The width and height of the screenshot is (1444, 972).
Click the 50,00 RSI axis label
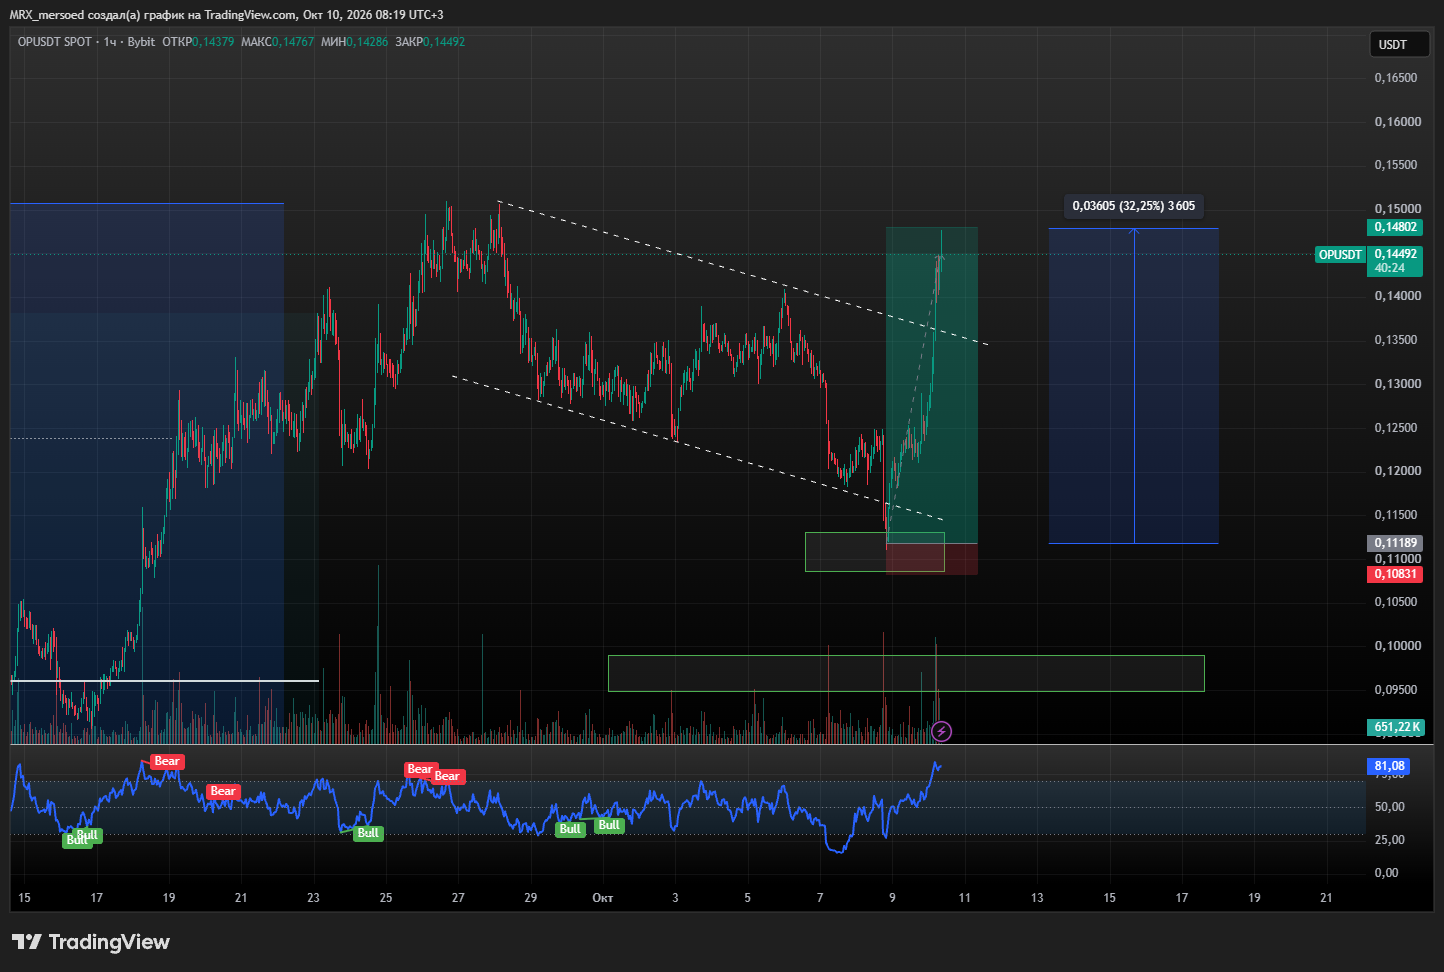1389,807
